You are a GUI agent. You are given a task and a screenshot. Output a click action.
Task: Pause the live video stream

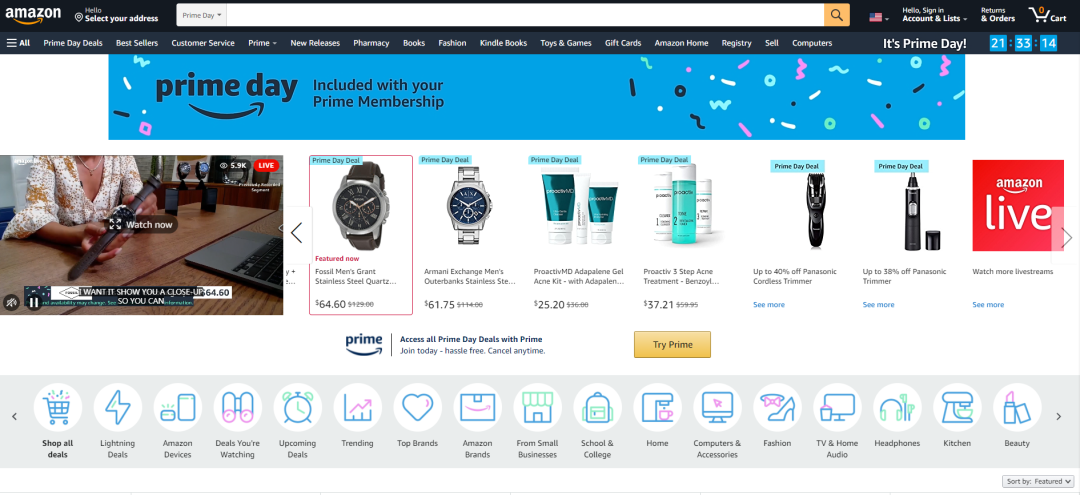click(34, 302)
